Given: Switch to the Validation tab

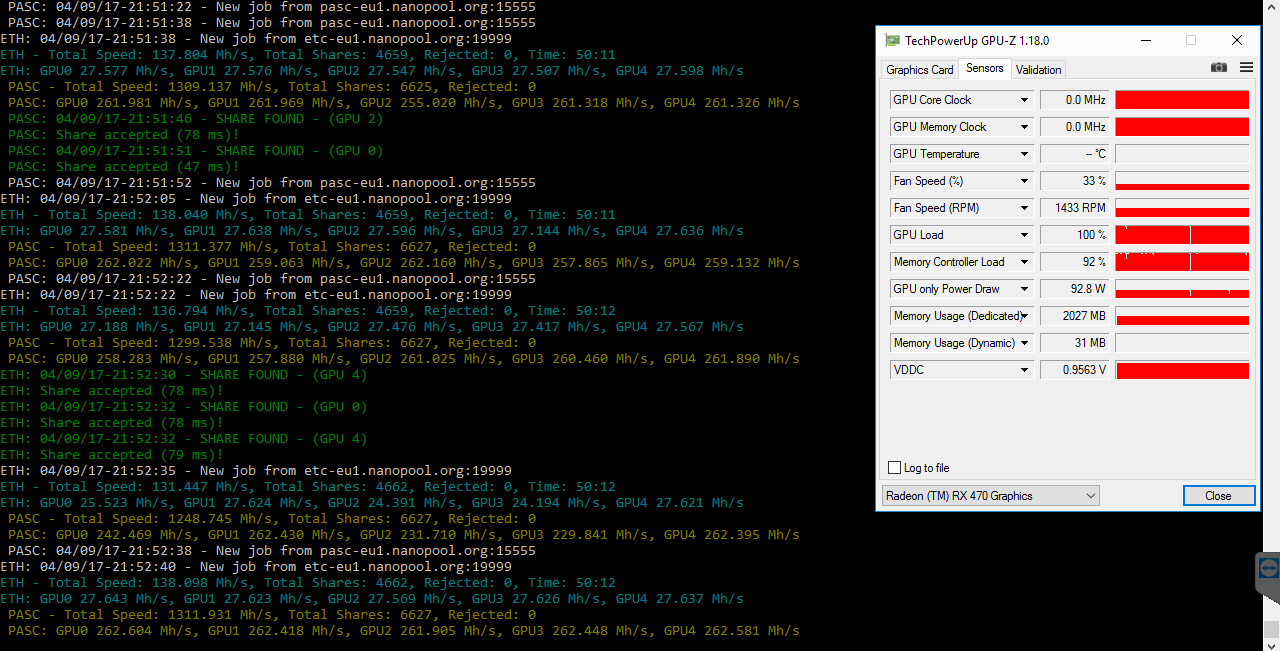Looking at the screenshot, I should click(1038, 70).
